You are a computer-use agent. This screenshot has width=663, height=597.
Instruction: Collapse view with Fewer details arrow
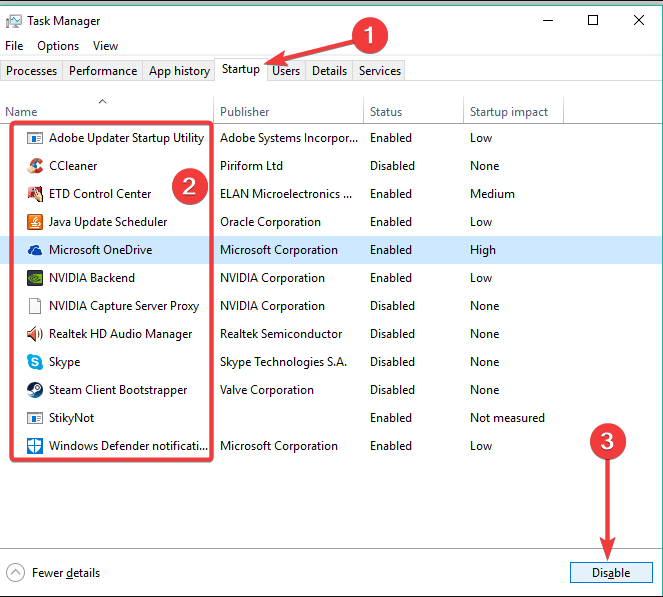coord(15,573)
